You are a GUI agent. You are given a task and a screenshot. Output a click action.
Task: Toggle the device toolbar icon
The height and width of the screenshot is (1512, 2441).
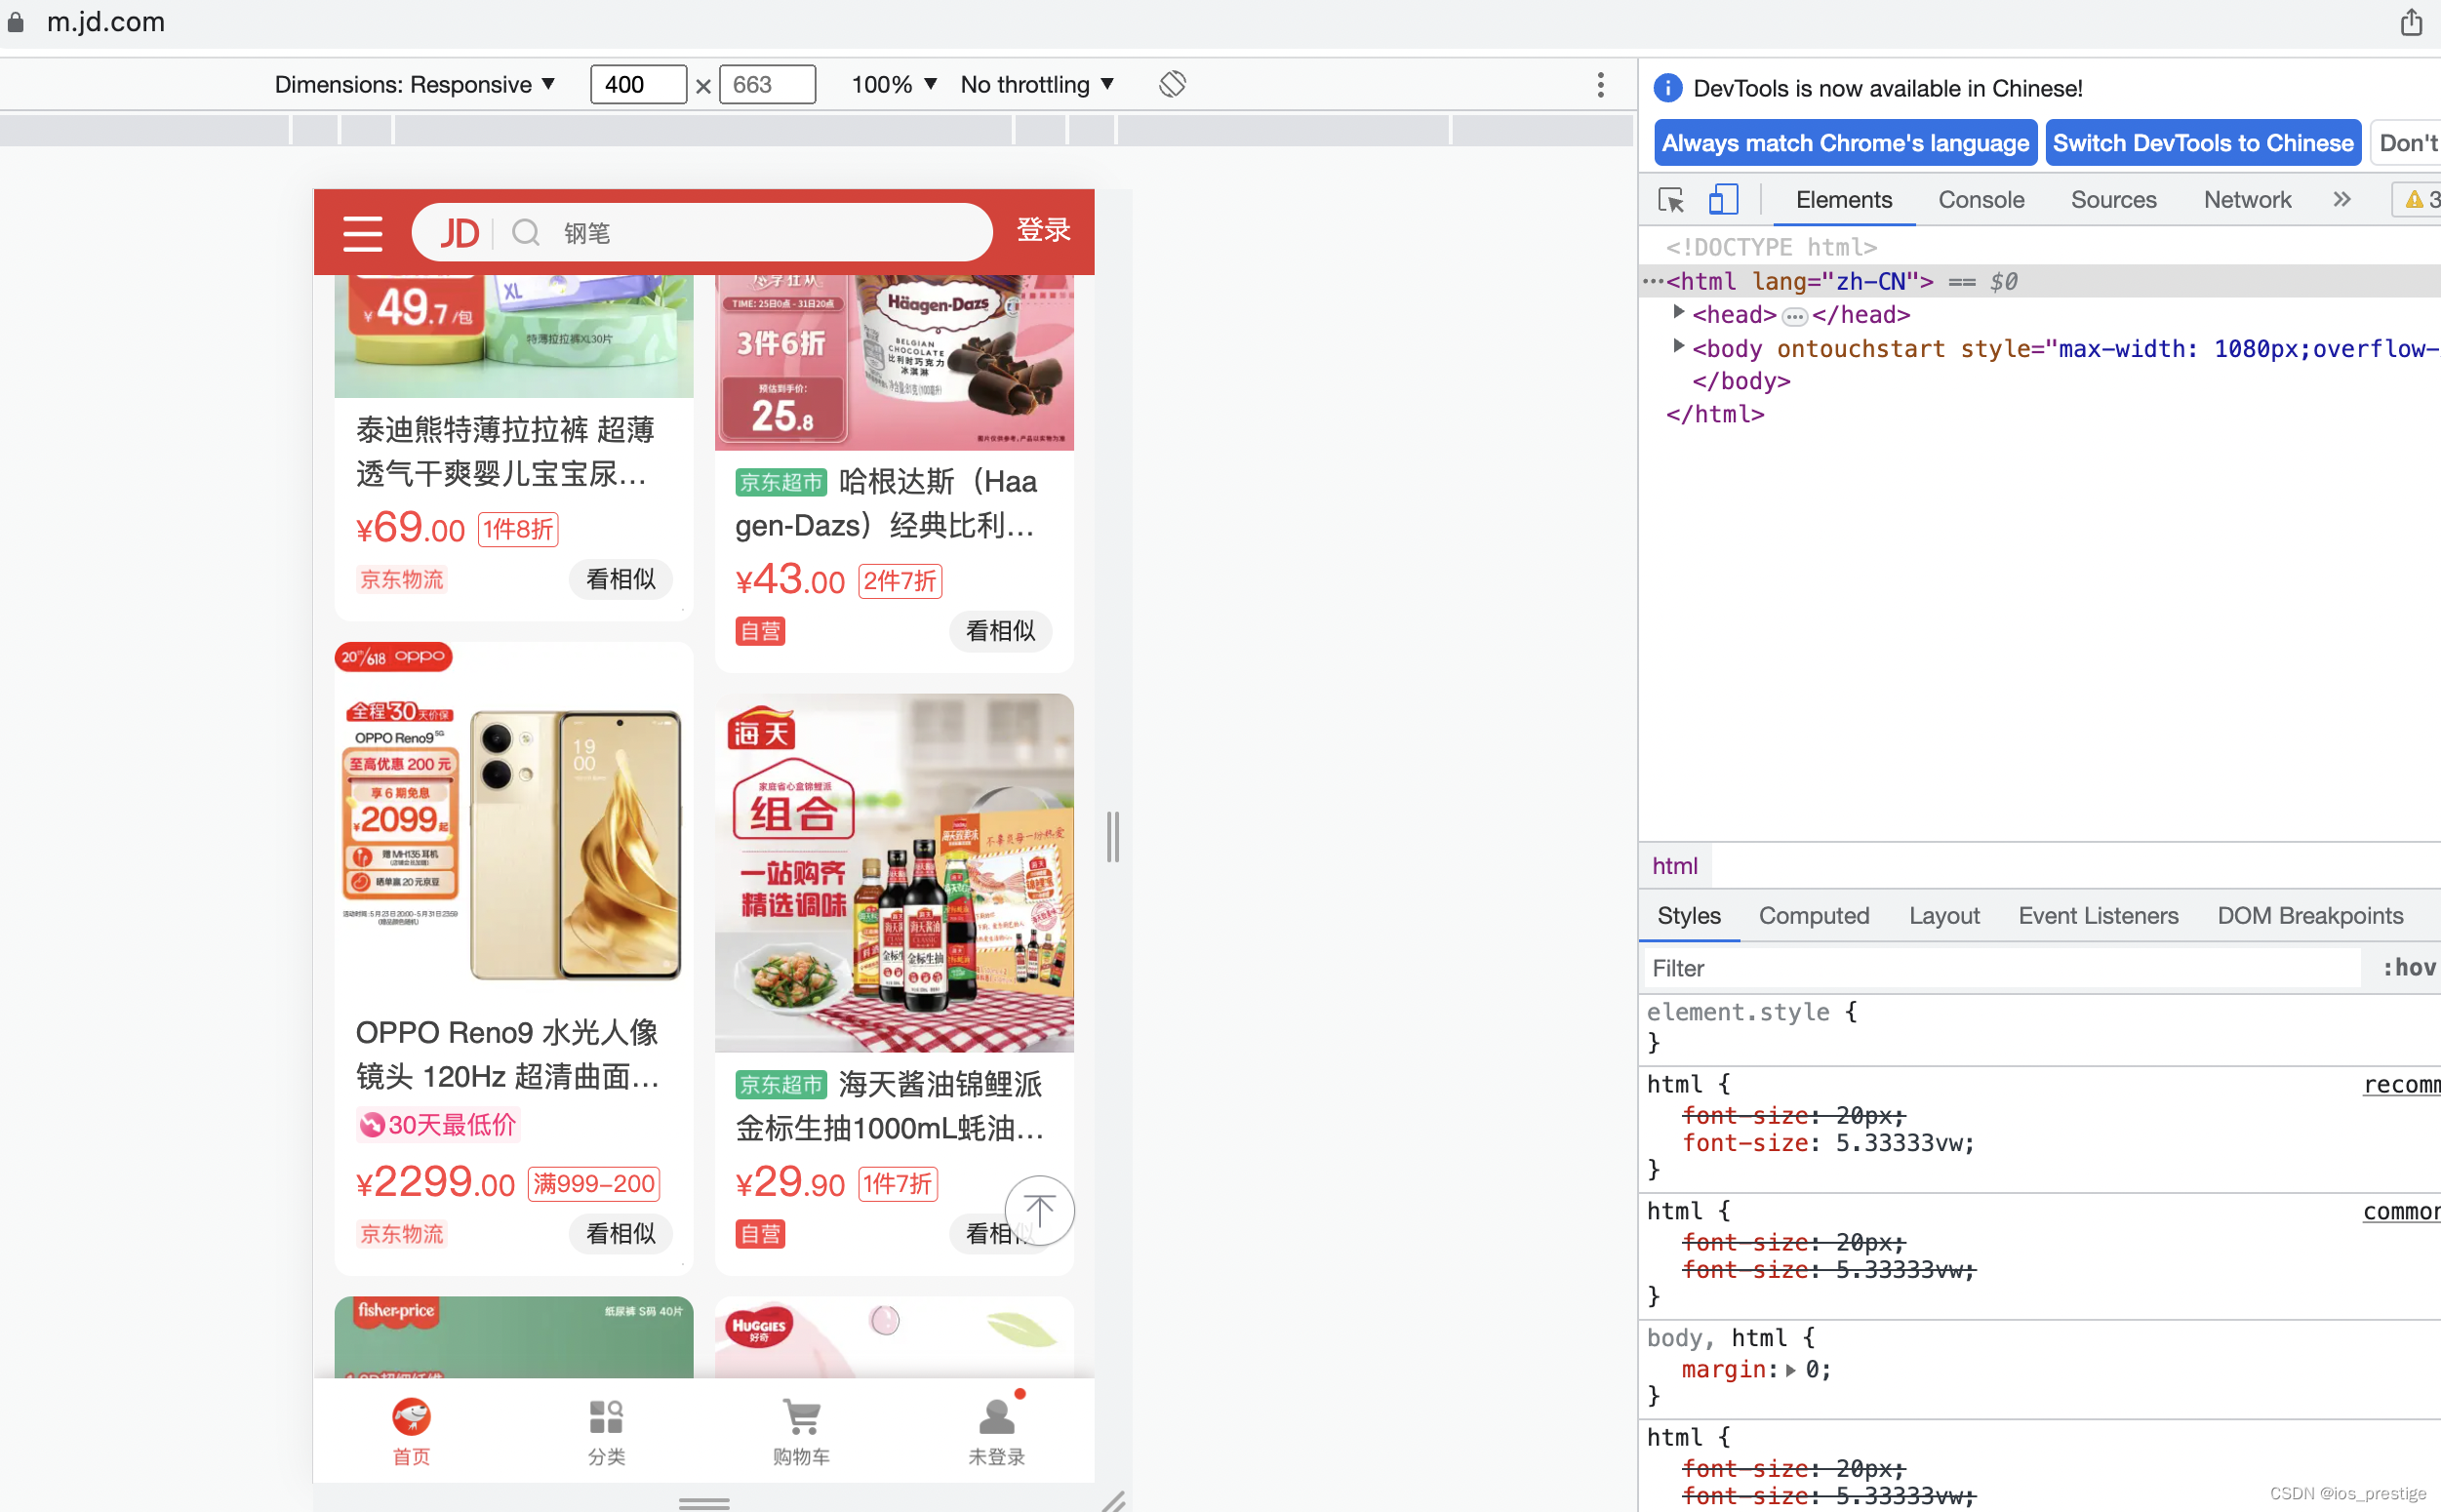pos(1722,200)
